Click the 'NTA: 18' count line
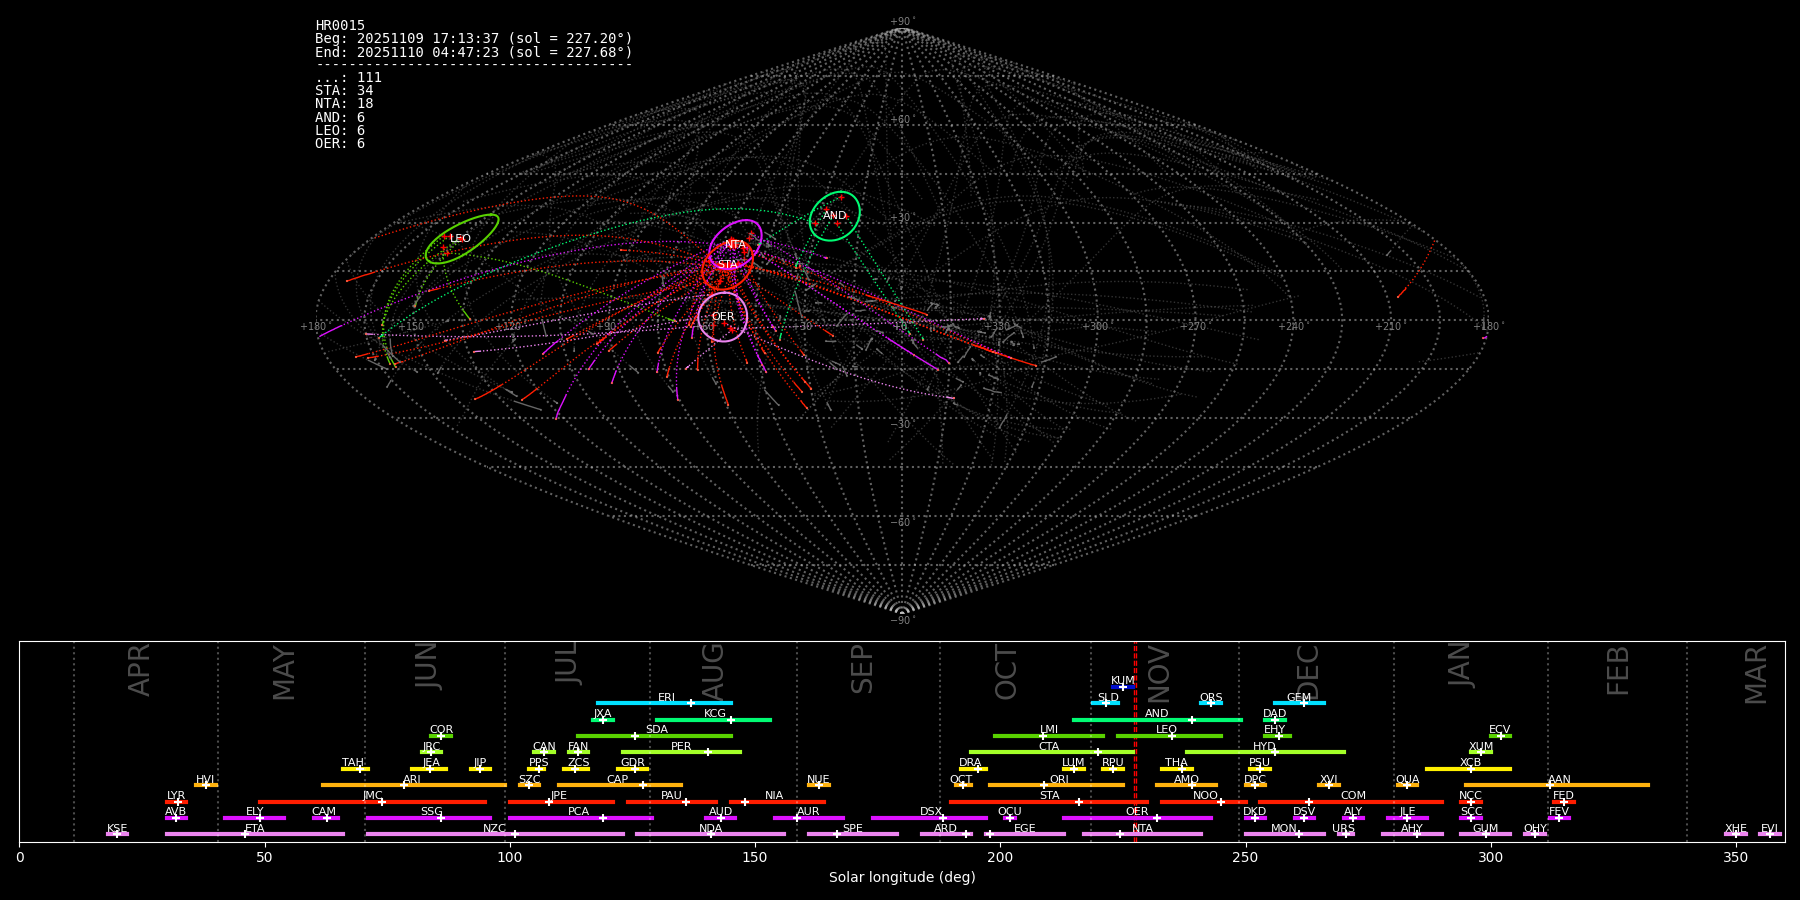The width and height of the screenshot is (1800, 900). [344, 104]
